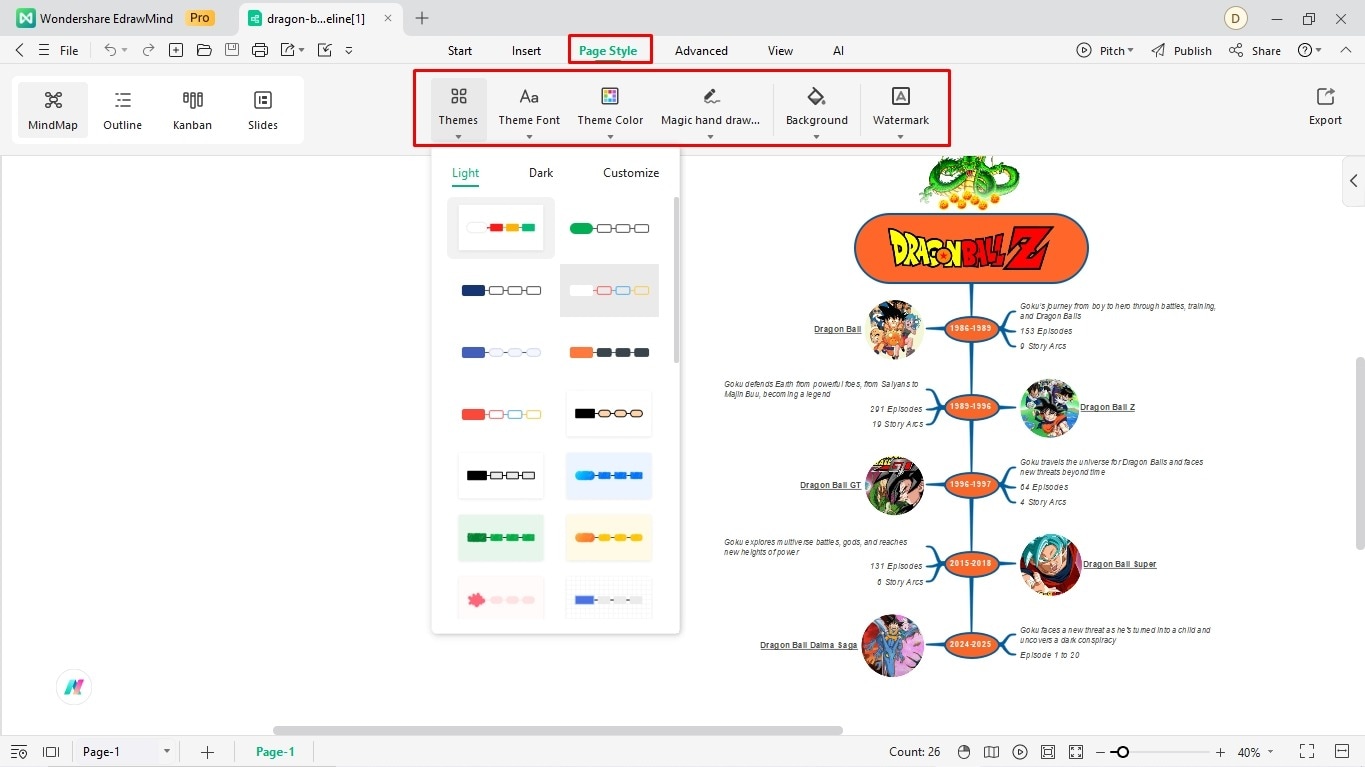This screenshot has height=767, width=1365.
Task: Apply the light blue background theme thumbnail
Action: pyautogui.click(x=609, y=476)
